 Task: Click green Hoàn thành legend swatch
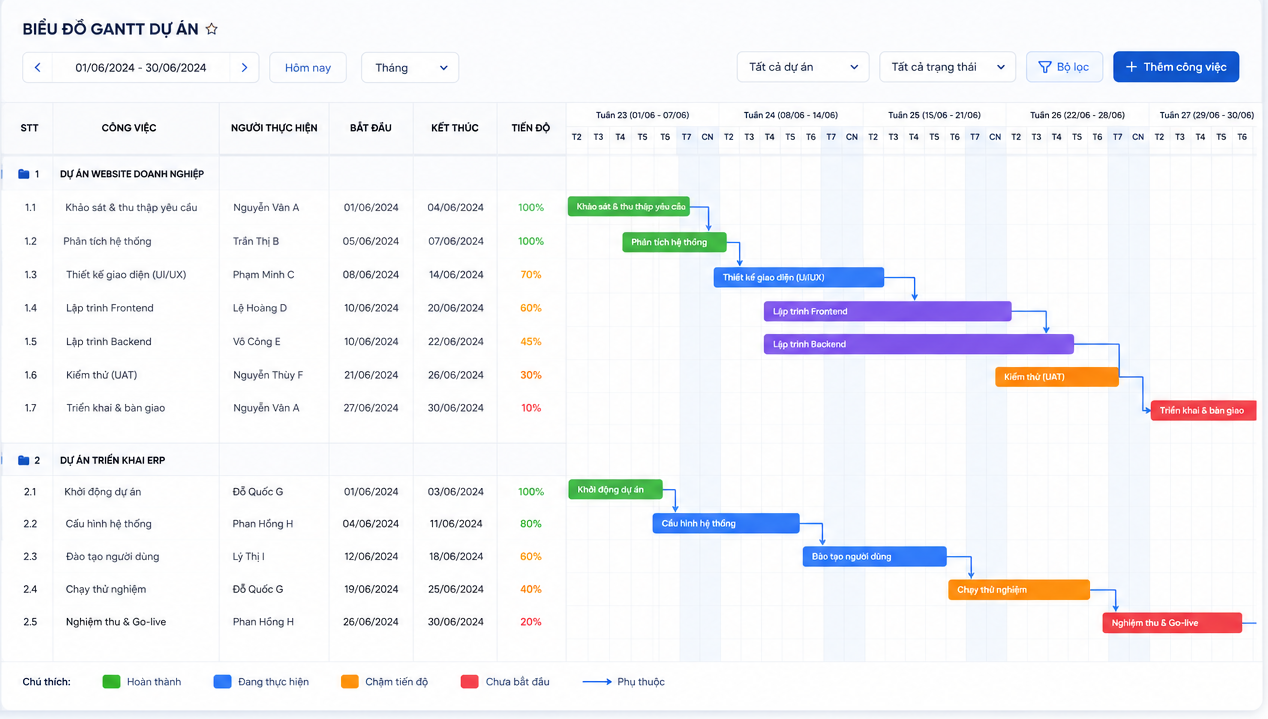(111, 682)
